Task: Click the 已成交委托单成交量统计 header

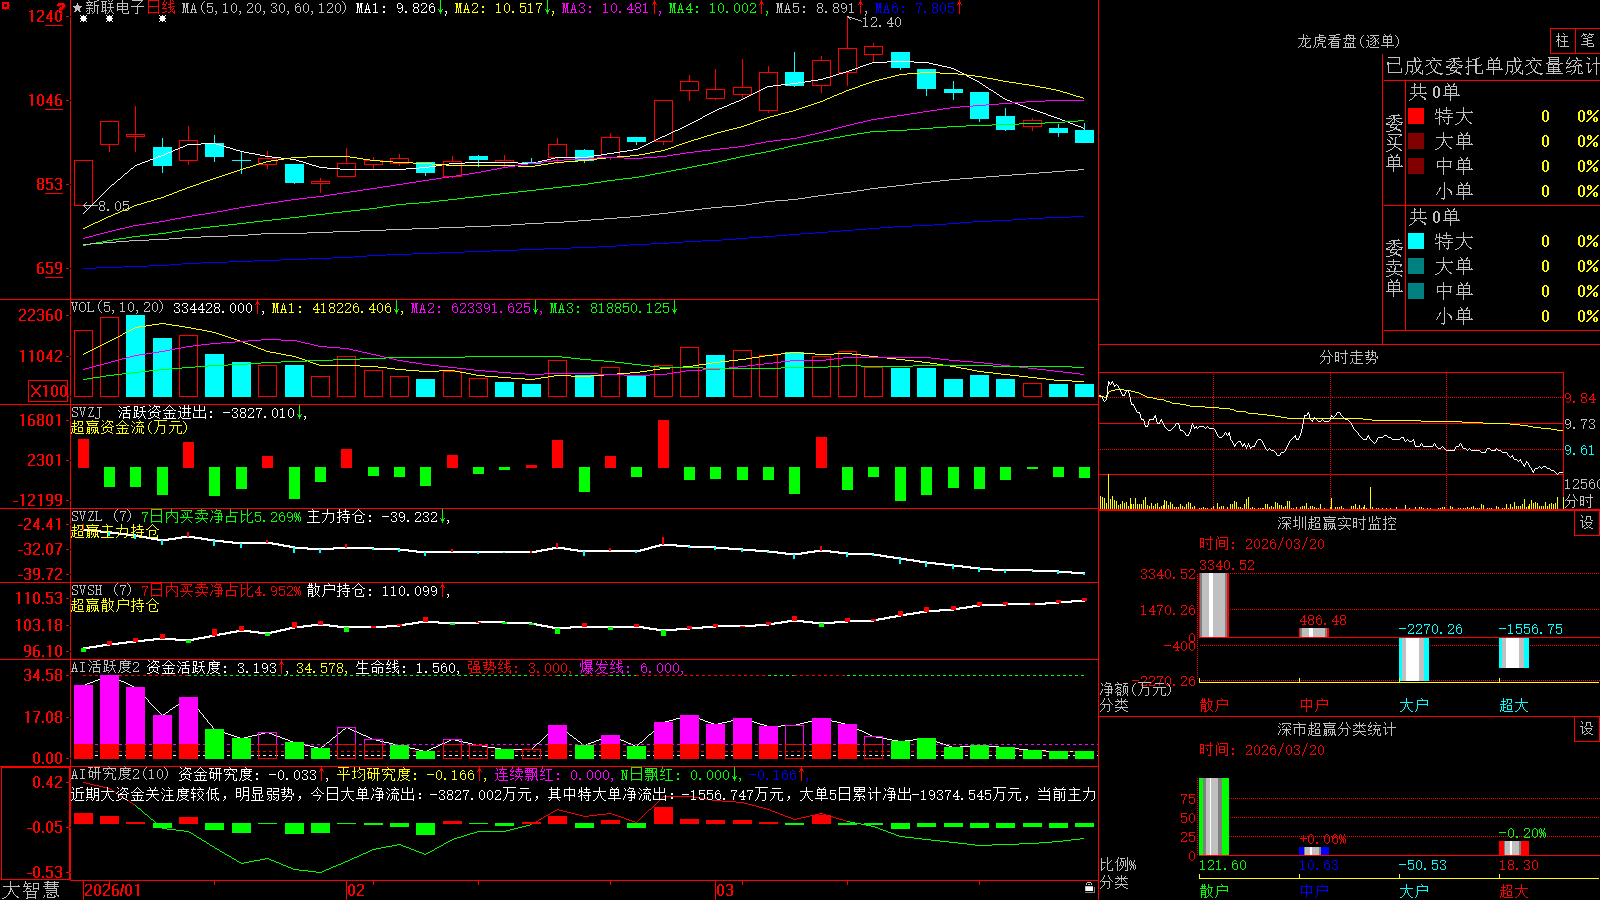Action: [x=1492, y=66]
